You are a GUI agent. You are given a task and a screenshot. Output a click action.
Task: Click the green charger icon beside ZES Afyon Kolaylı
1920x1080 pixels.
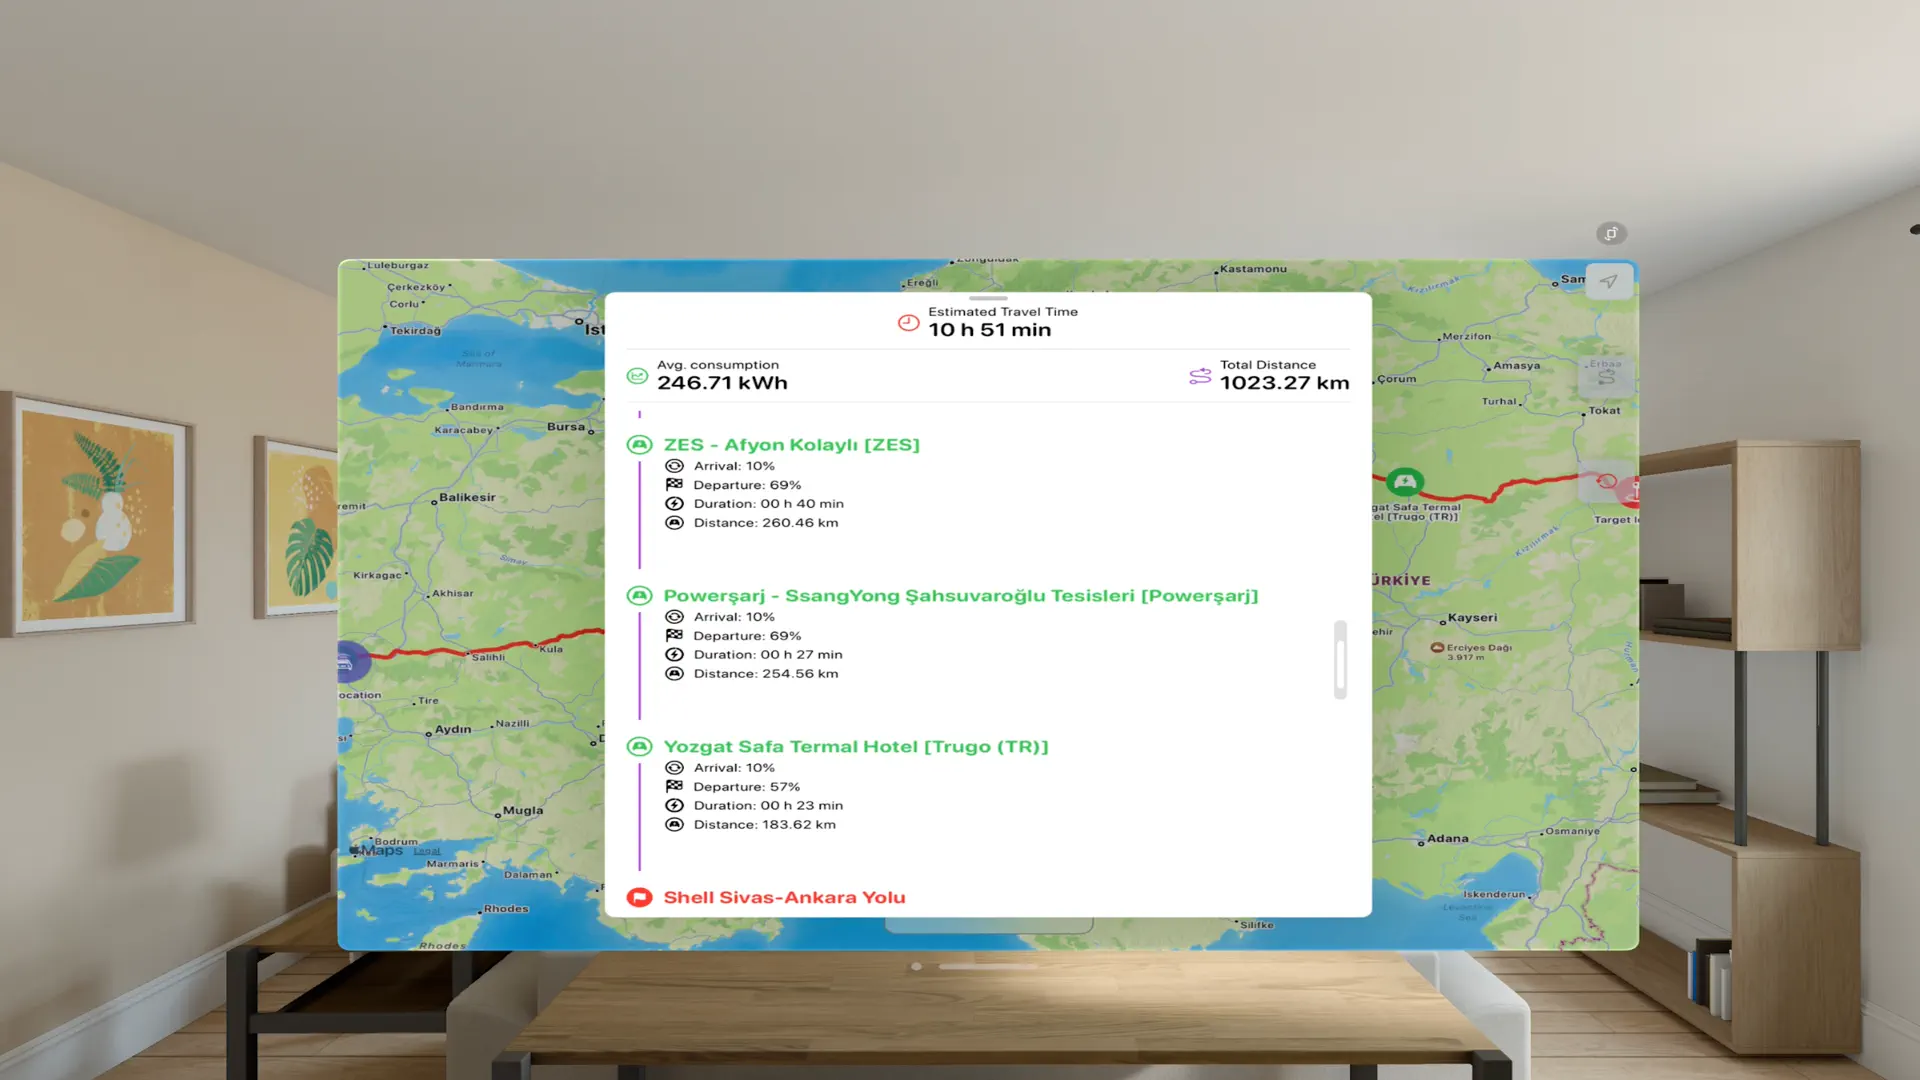(x=640, y=444)
